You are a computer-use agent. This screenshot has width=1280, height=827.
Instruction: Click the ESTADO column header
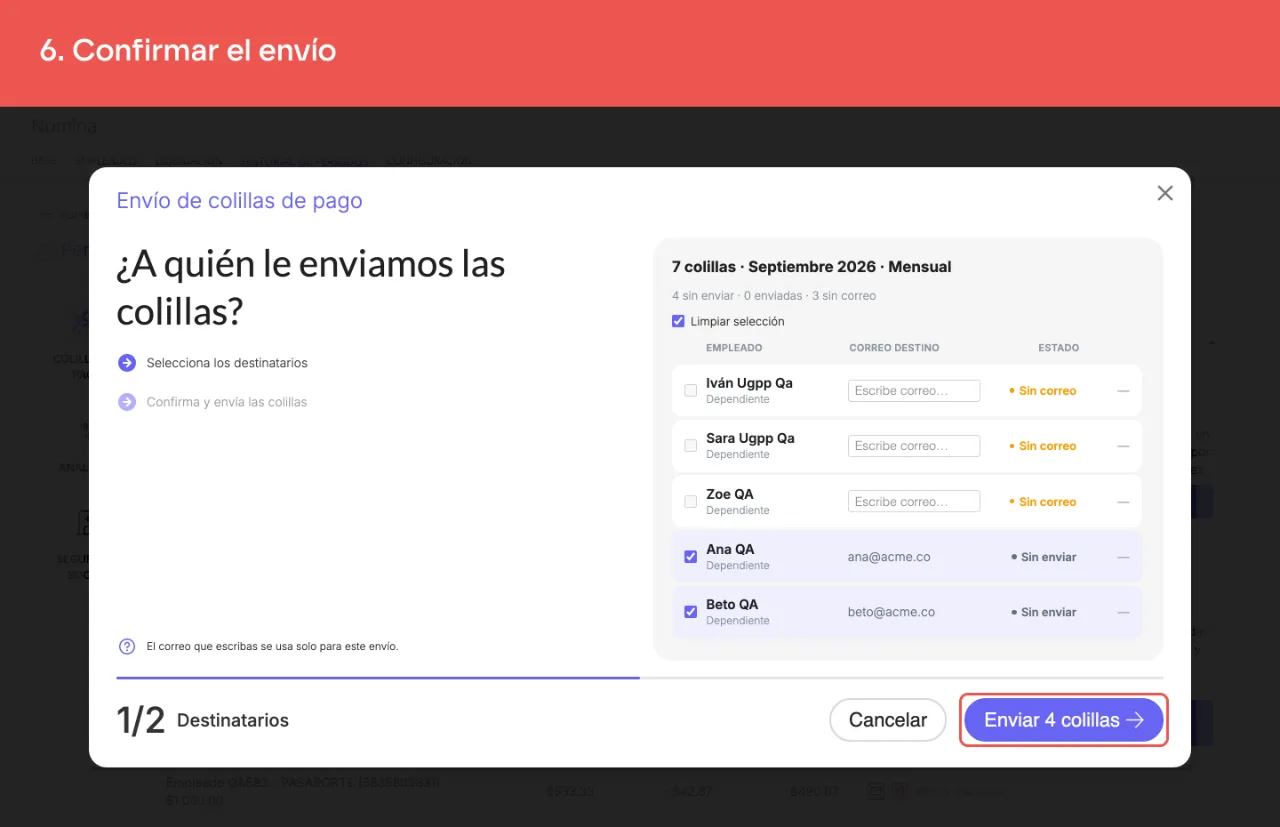click(1058, 348)
